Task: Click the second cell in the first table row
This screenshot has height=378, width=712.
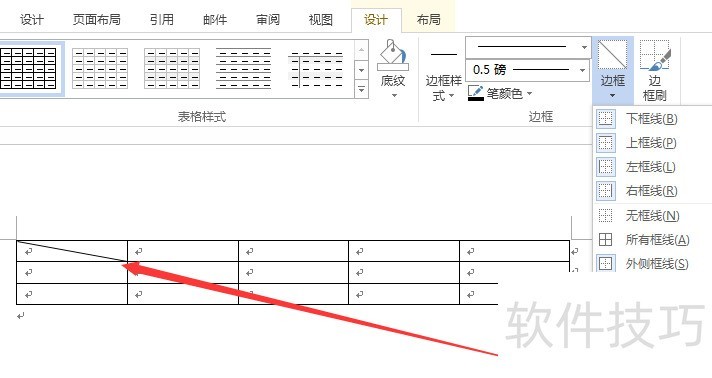Action: [x=183, y=251]
